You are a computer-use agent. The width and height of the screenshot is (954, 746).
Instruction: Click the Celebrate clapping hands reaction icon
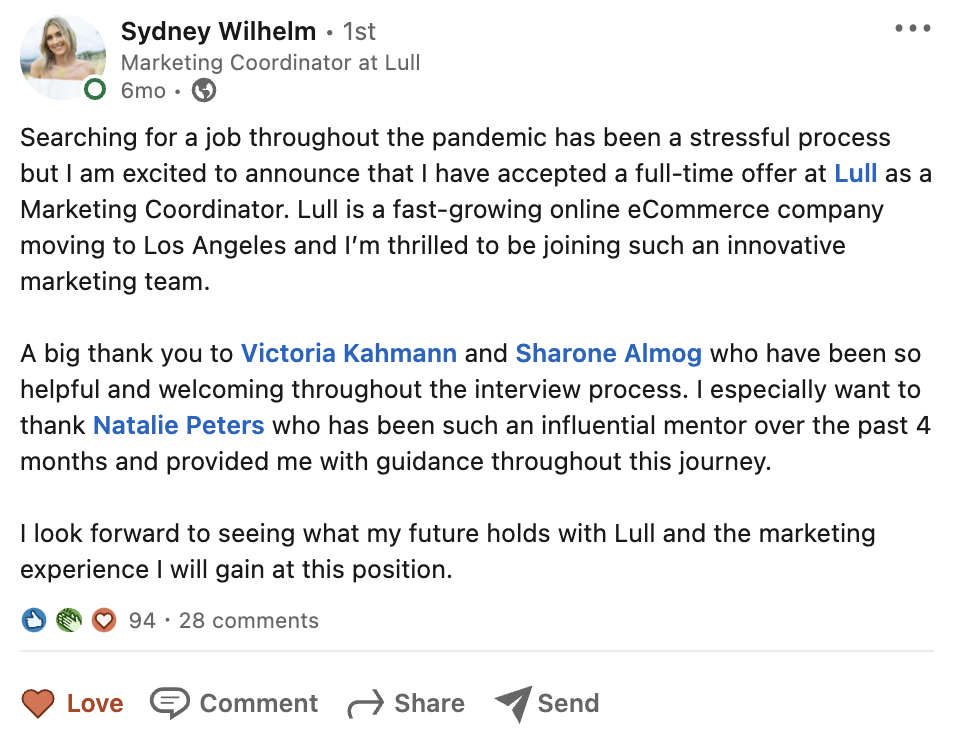point(68,620)
